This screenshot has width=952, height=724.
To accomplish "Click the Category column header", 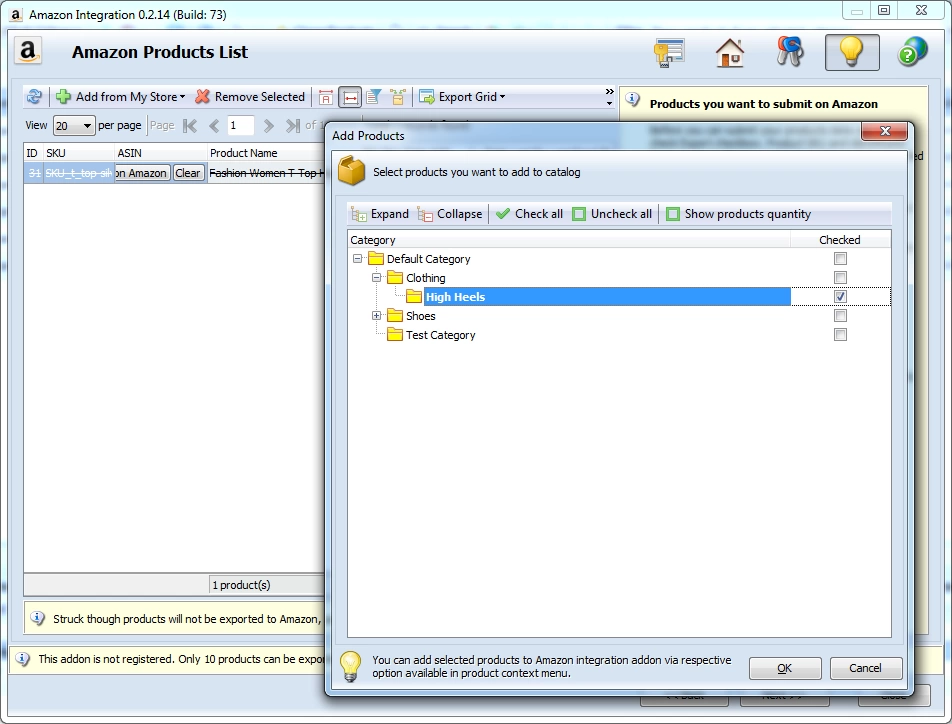I will (x=569, y=240).
